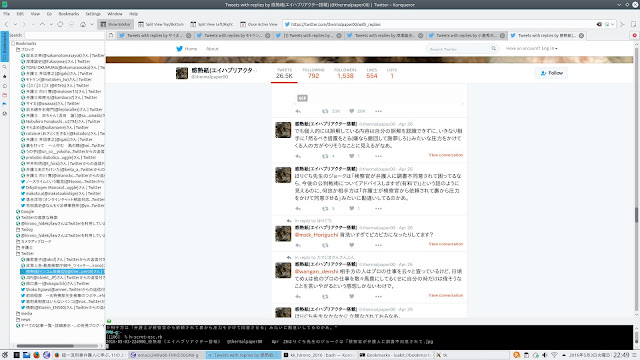Toggle the Show Sidebar button
Viewport: 640px width, 360px height.
116,24
